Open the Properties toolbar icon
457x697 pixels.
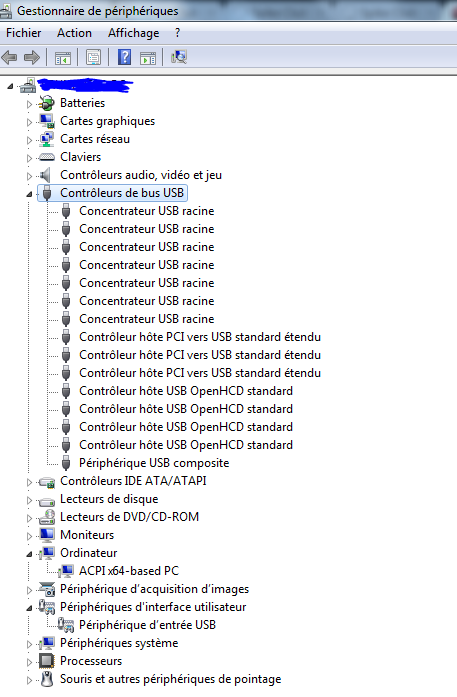(93, 57)
